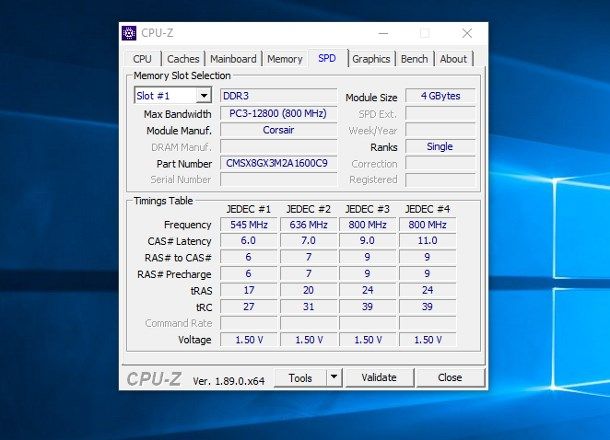Switch to the CPU tab
Viewport: 610px width, 440px height.
click(142, 59)
